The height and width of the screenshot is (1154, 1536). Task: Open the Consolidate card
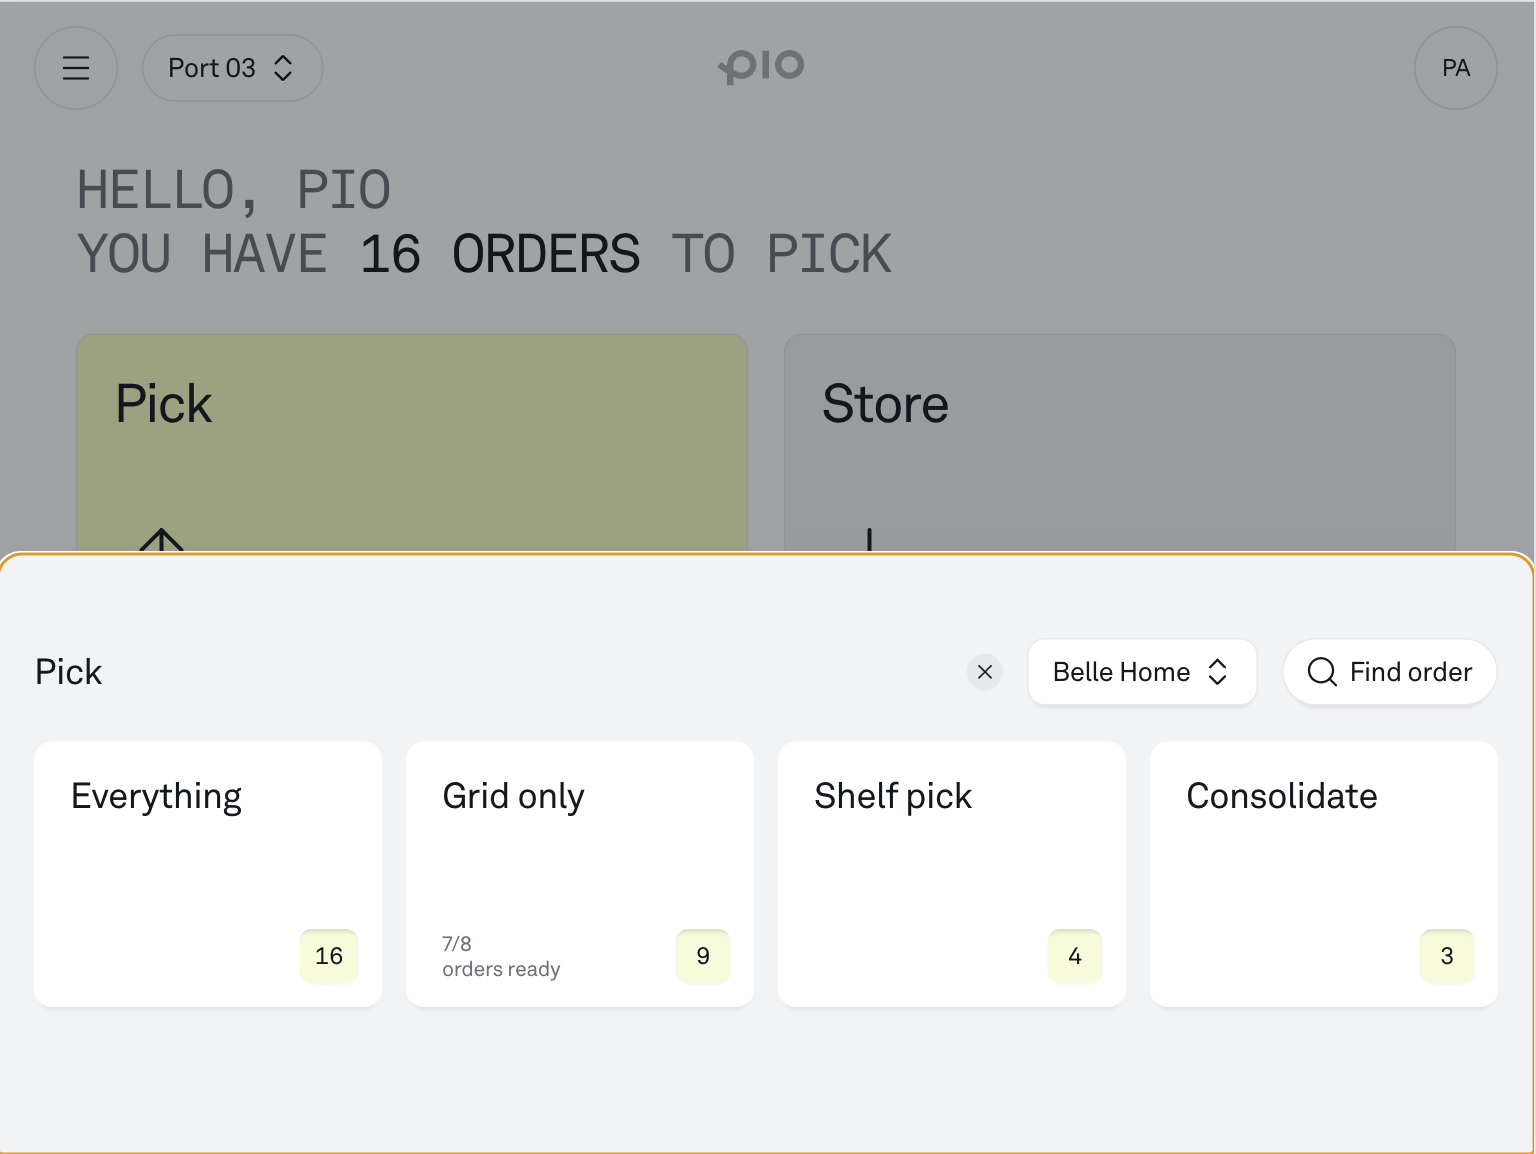(x=1323, y=873)
